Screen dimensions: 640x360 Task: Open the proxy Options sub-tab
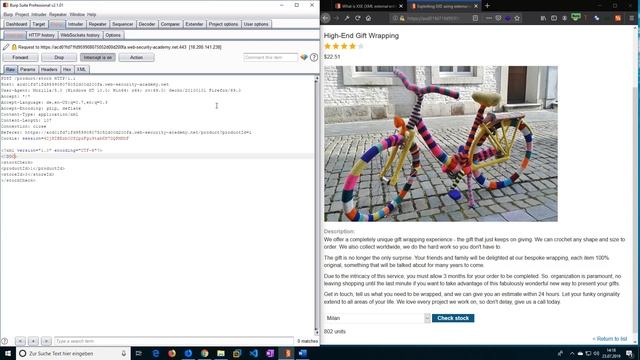(113, 35)
